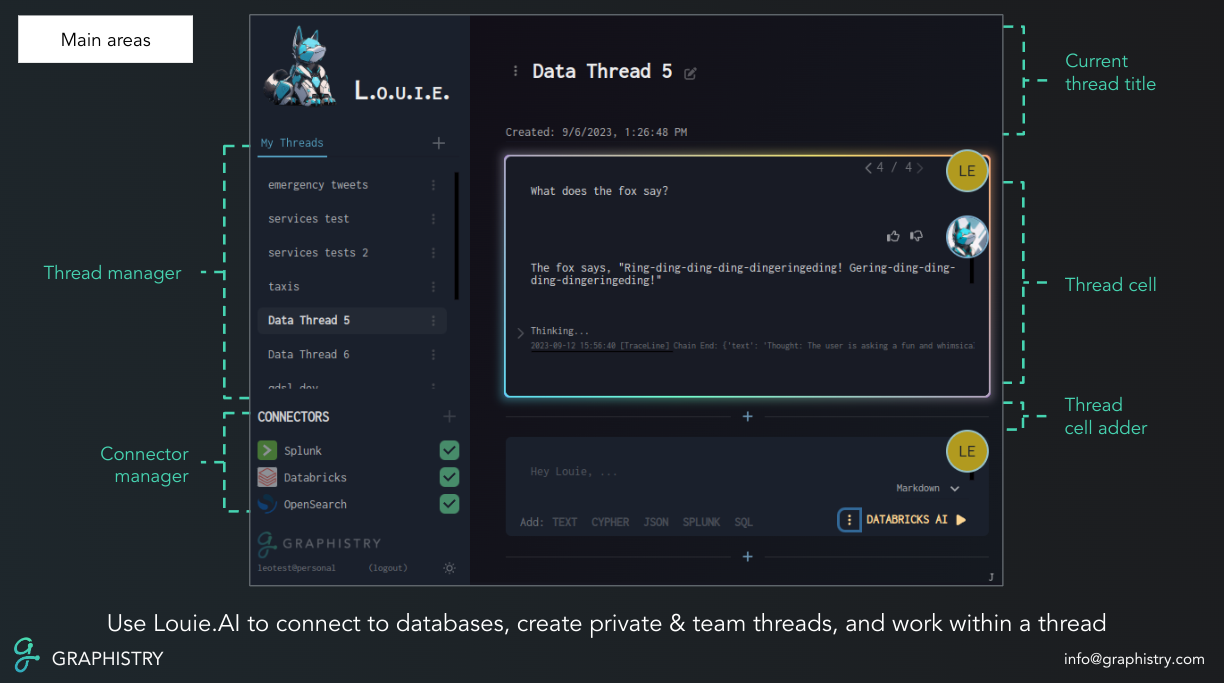Viewport: 1224px width, 683px height.
Task: Click the Louie bot avatar in response
Action: pos(967,237)
